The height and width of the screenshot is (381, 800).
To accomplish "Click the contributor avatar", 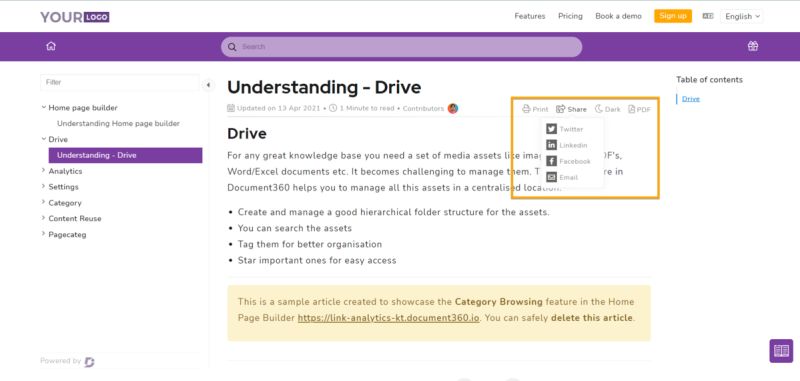I will pos(453,109).
